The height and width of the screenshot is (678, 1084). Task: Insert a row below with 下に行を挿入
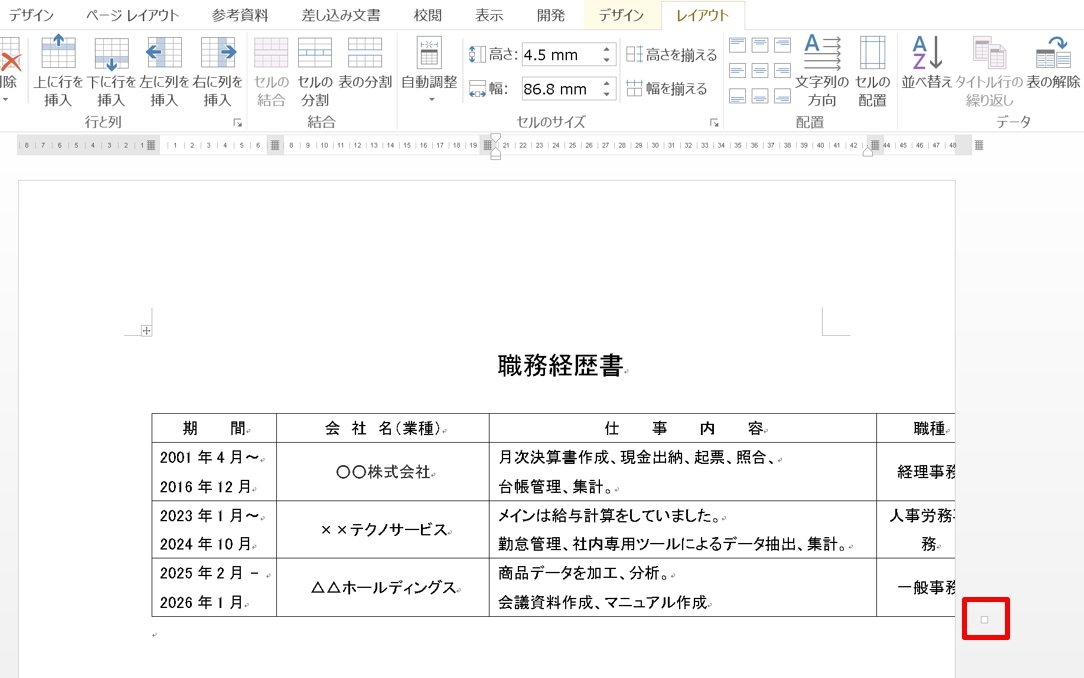click(111, 71)
